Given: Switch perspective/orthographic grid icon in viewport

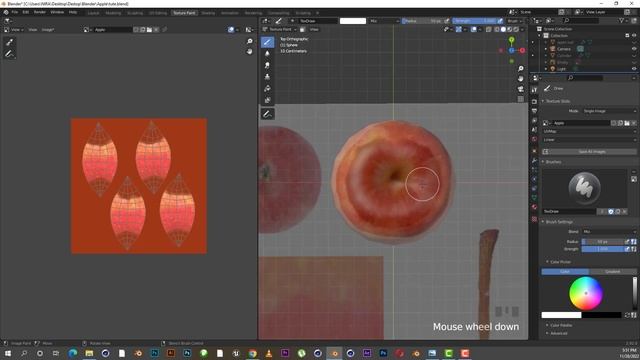Looking at the screenshot, I should [x=520, y=99].
